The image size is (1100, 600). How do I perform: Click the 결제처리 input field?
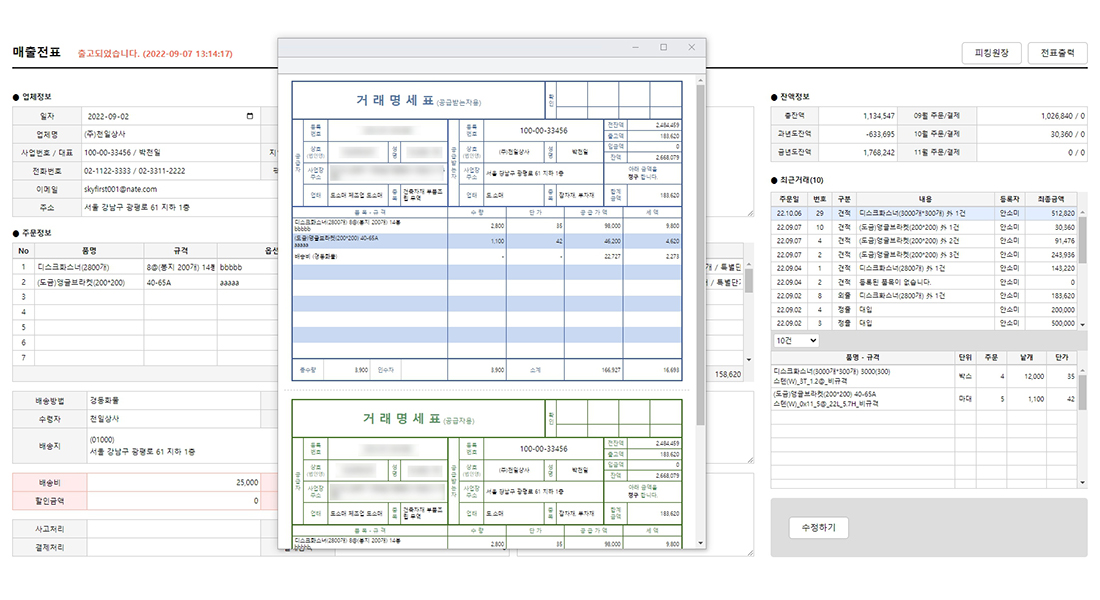tap(173, 547)
